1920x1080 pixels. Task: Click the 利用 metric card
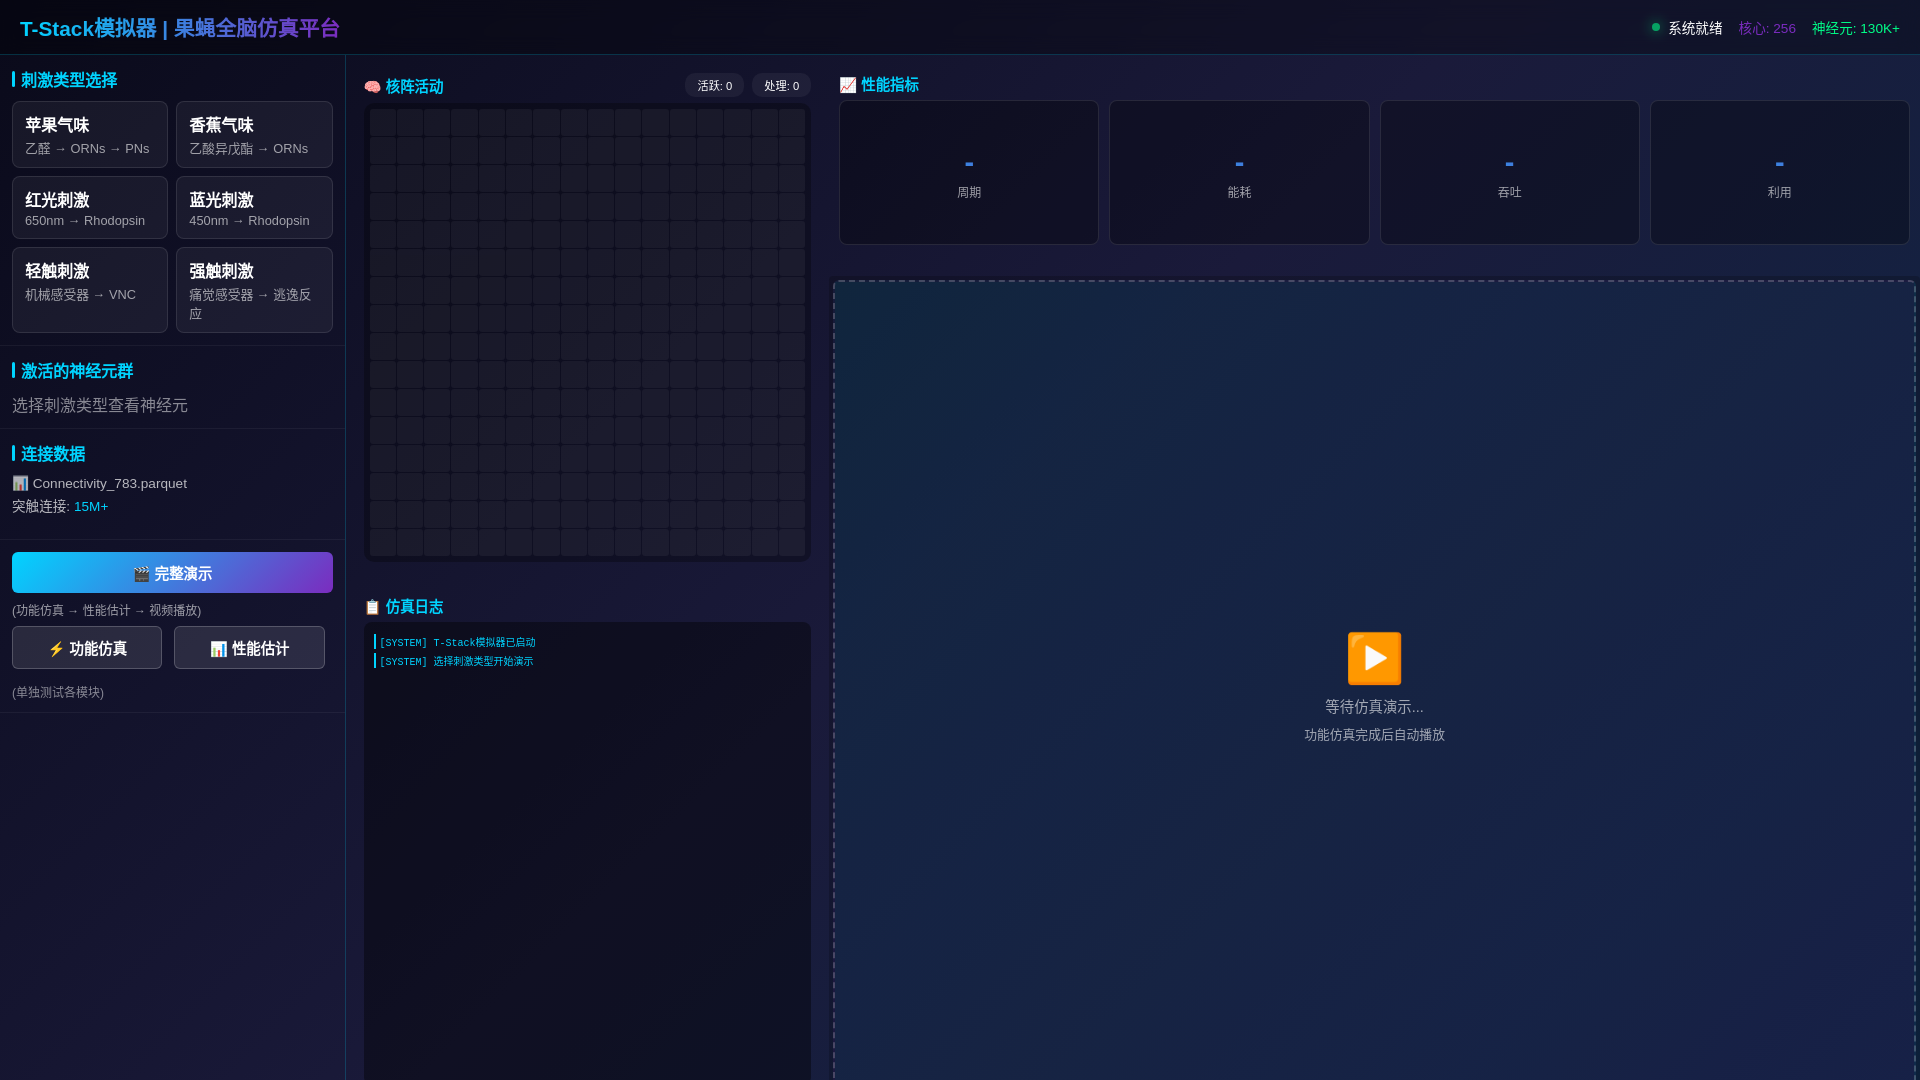tap(1779, 172)
